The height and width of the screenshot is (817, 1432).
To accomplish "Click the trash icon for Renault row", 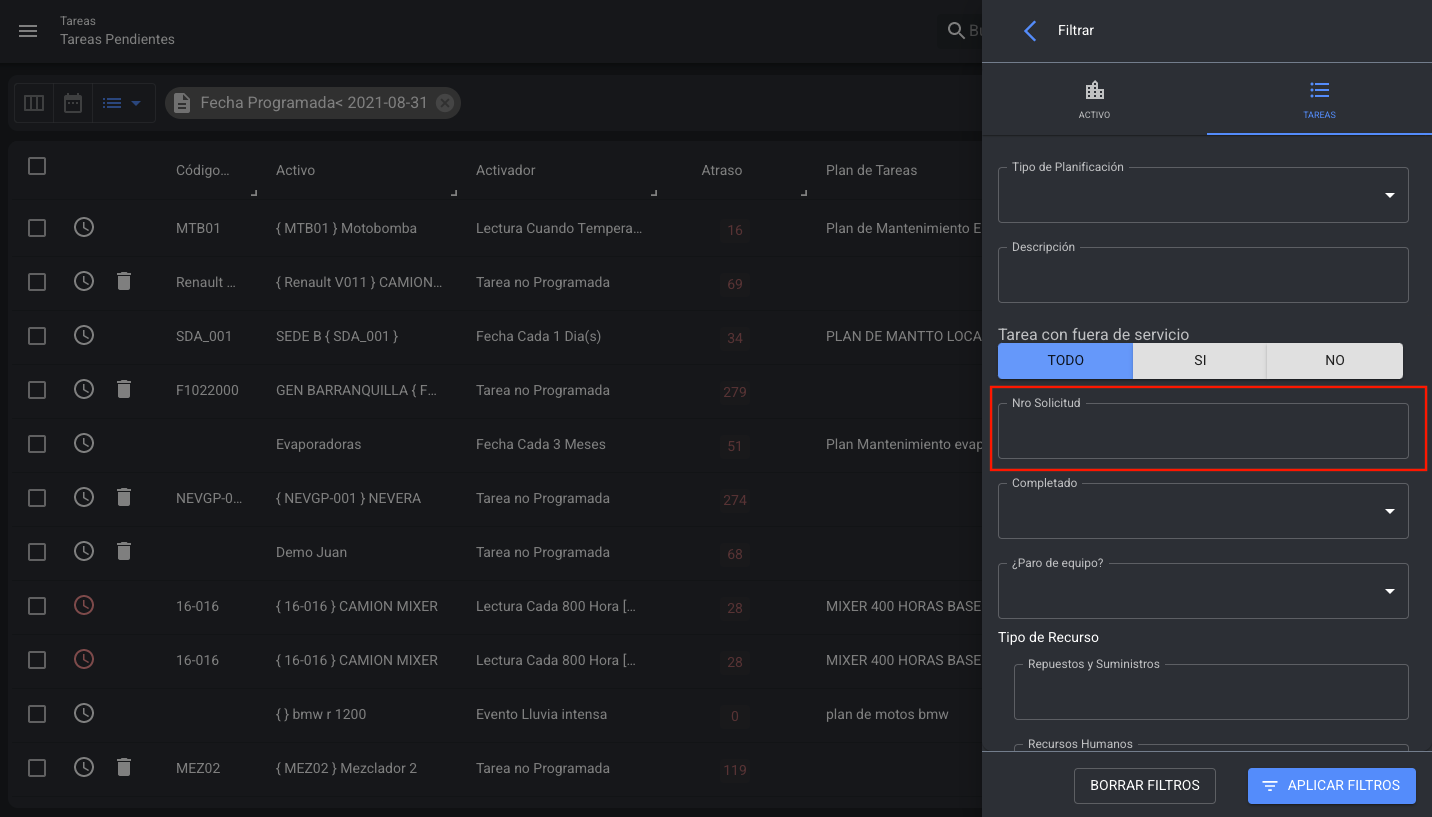I will point(124,282).
